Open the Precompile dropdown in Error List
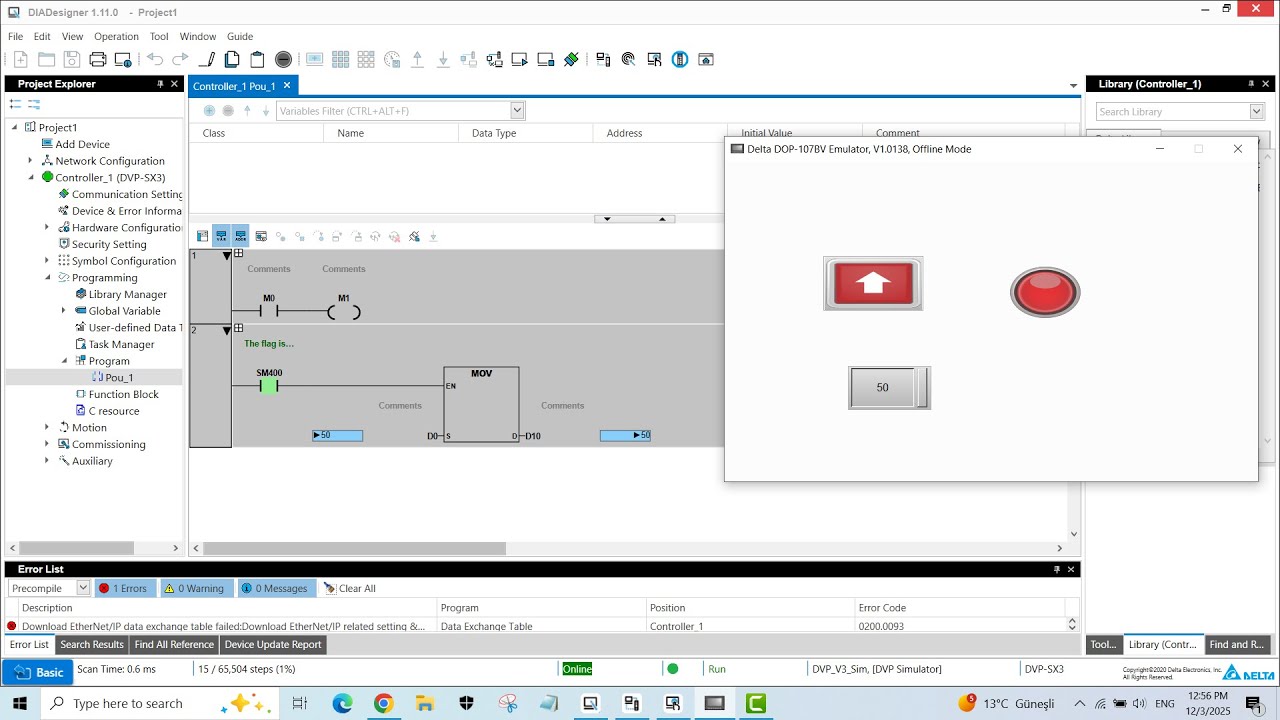Viewport: 1280px width, 720px height. pyautogui.click(x=83, y=588)
